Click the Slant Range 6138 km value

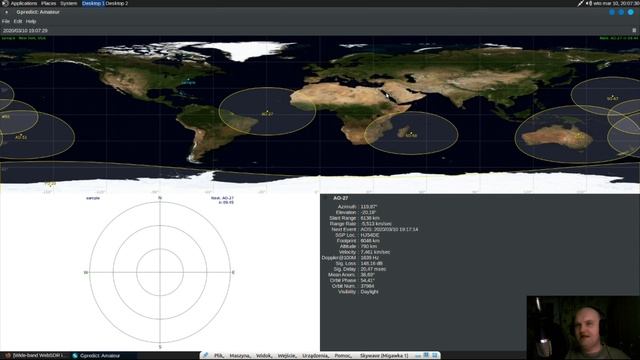click(x=370, y=218)
